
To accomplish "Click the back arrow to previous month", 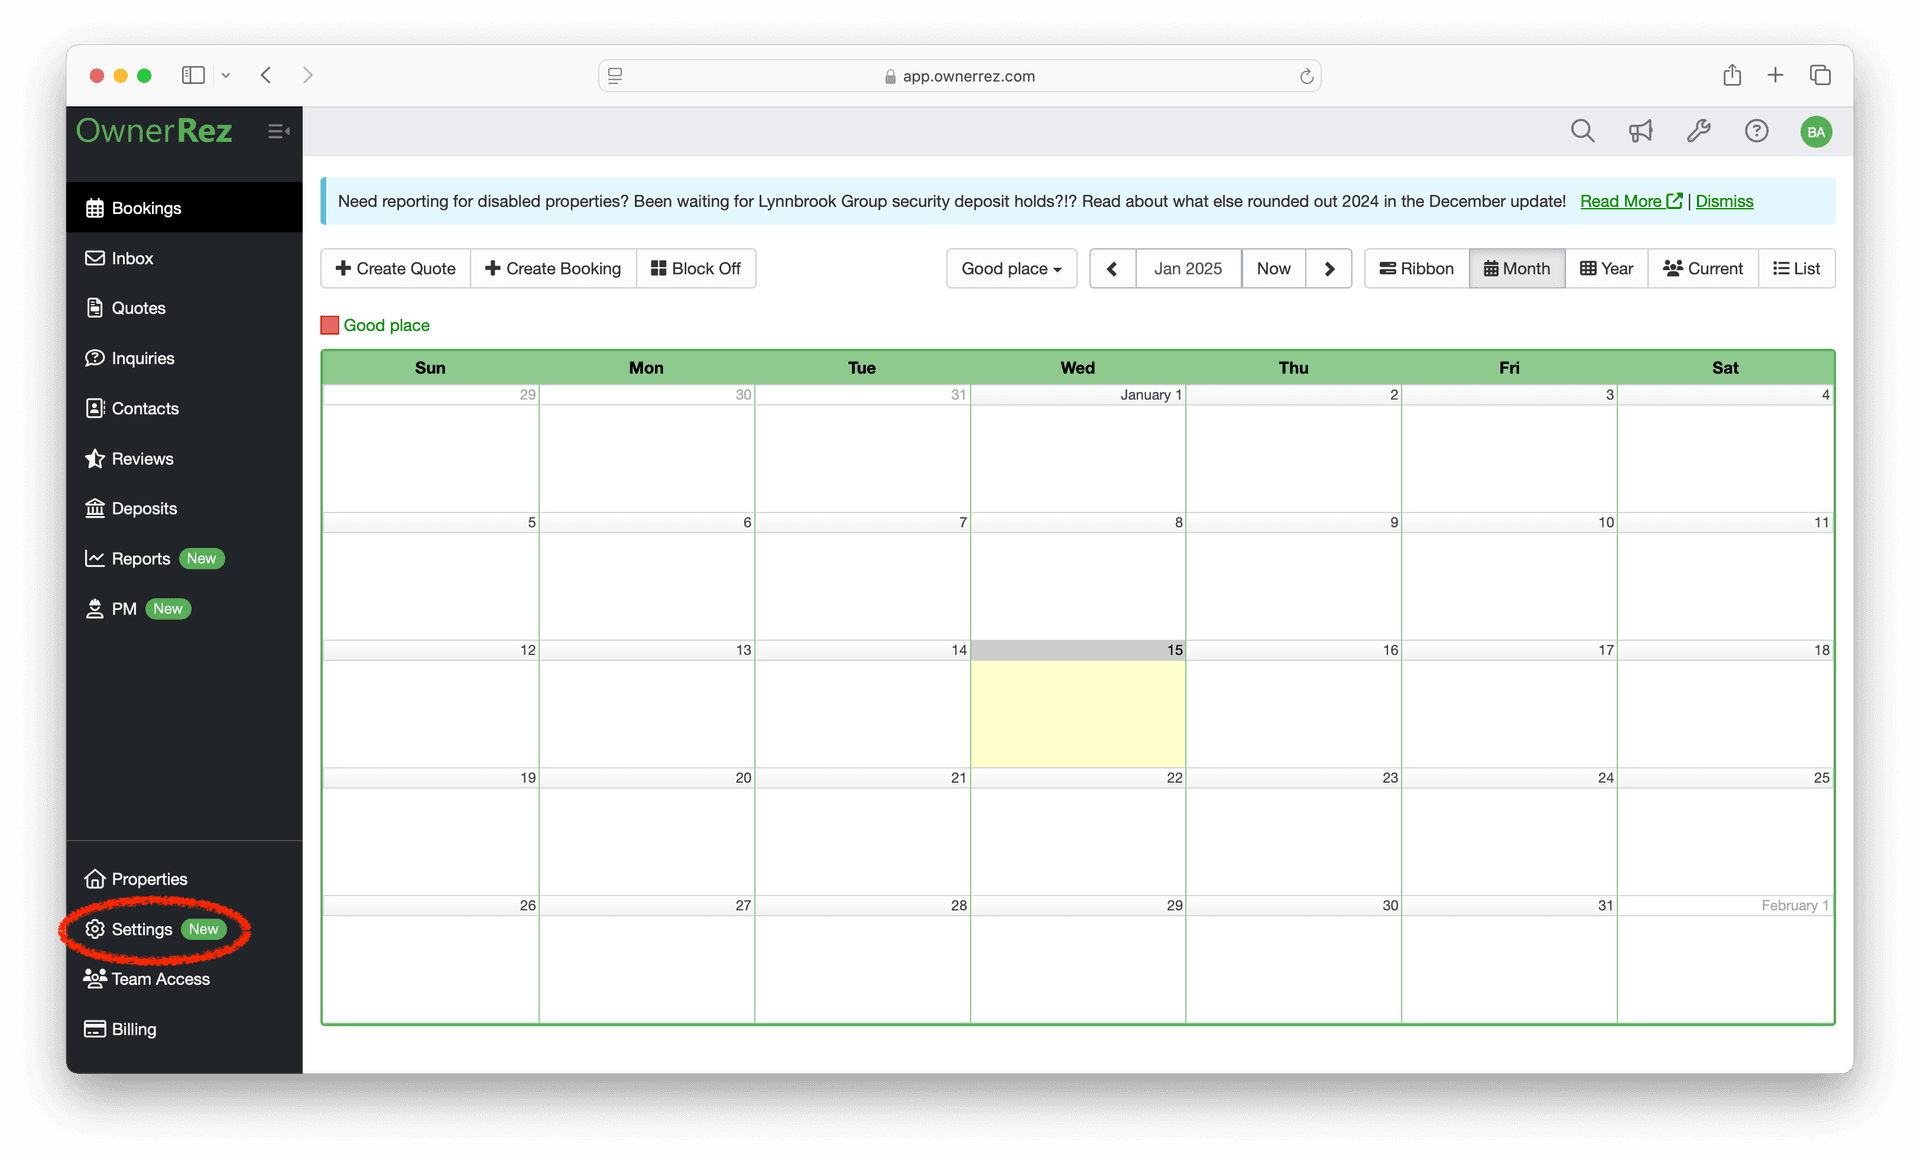I will 1114,267.
